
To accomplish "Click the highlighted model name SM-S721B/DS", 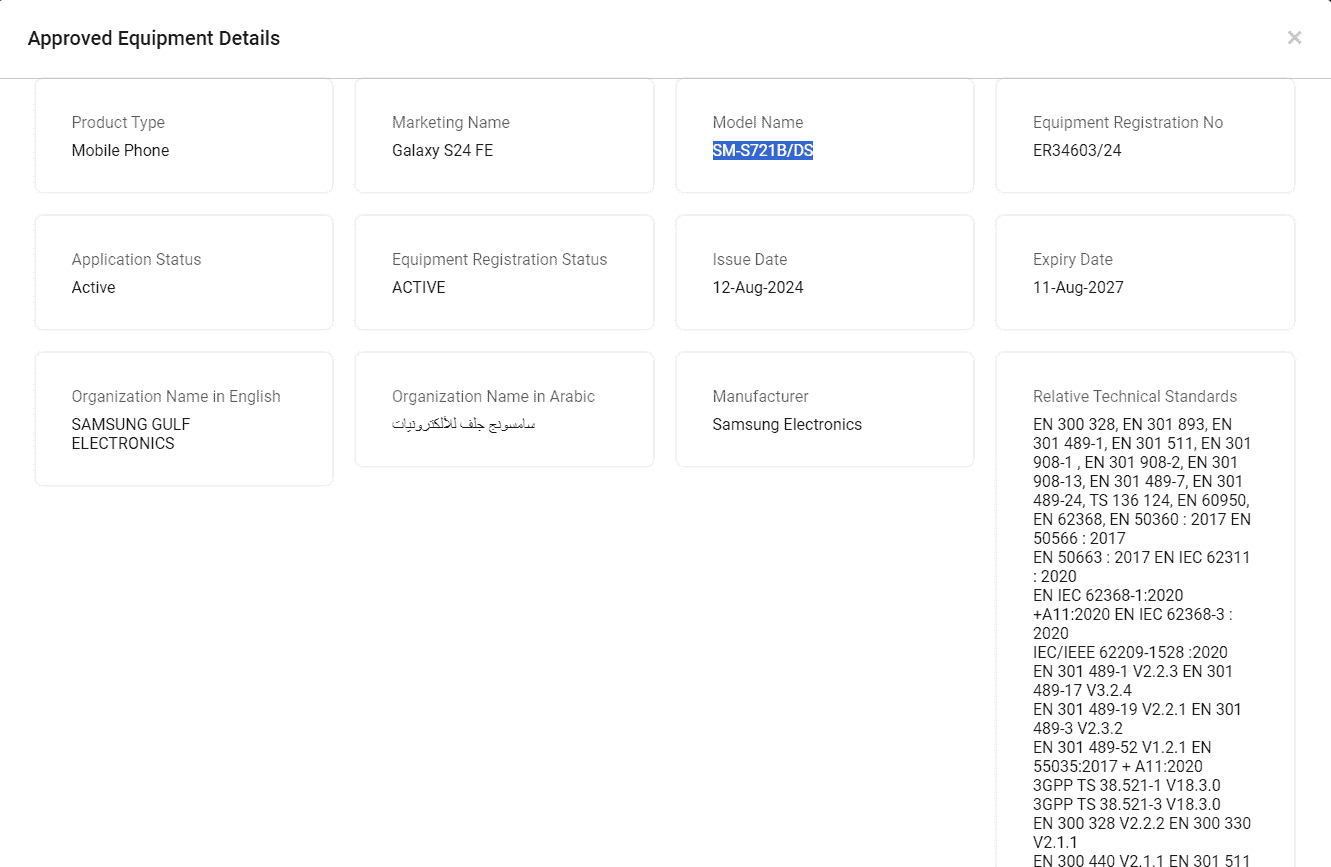I will (762, 151).
